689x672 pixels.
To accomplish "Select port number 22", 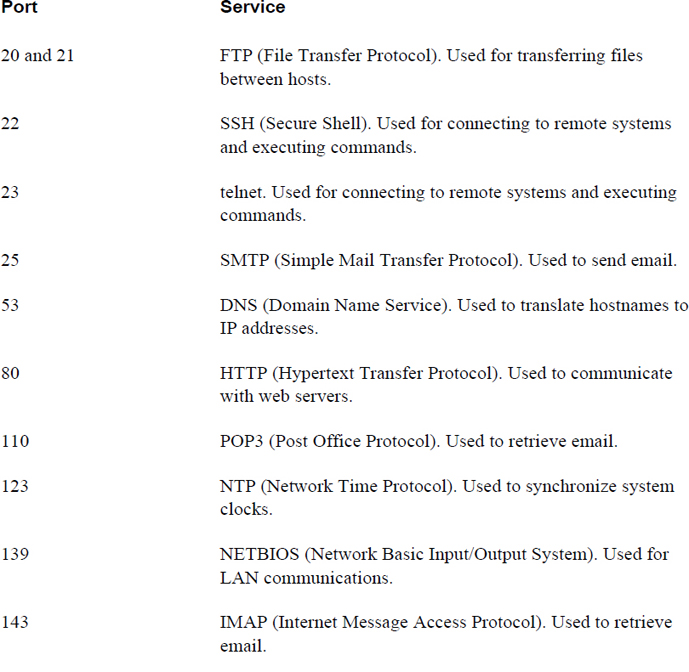I will tap(11, 124).
